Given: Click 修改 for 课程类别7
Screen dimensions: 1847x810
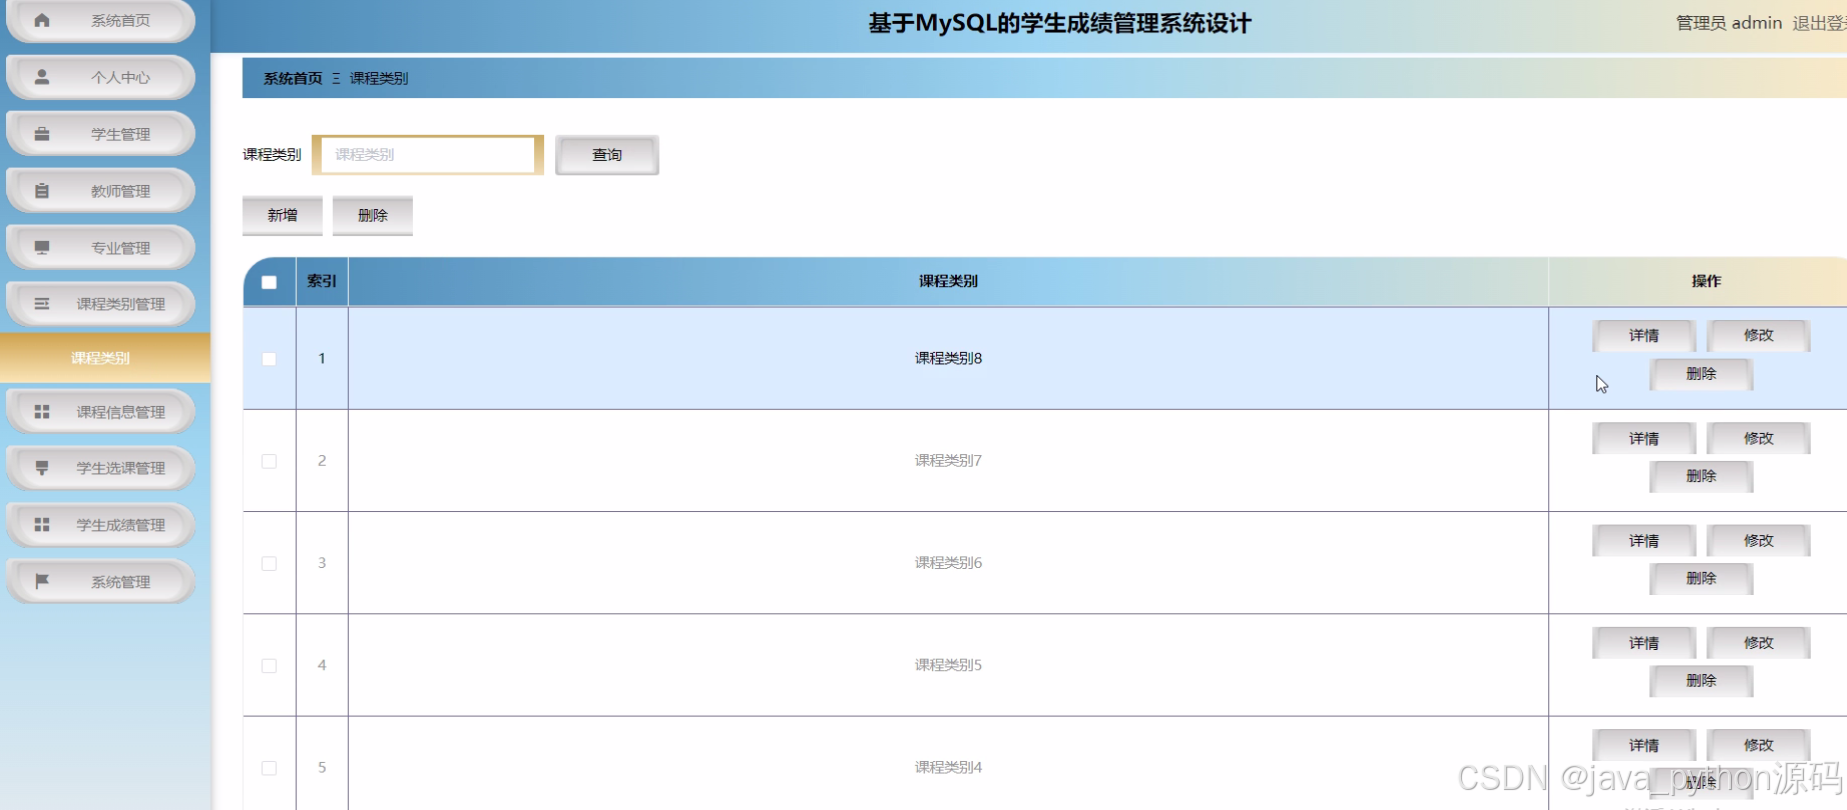Looking at the screenshot, I should (x=1759, y=439).
